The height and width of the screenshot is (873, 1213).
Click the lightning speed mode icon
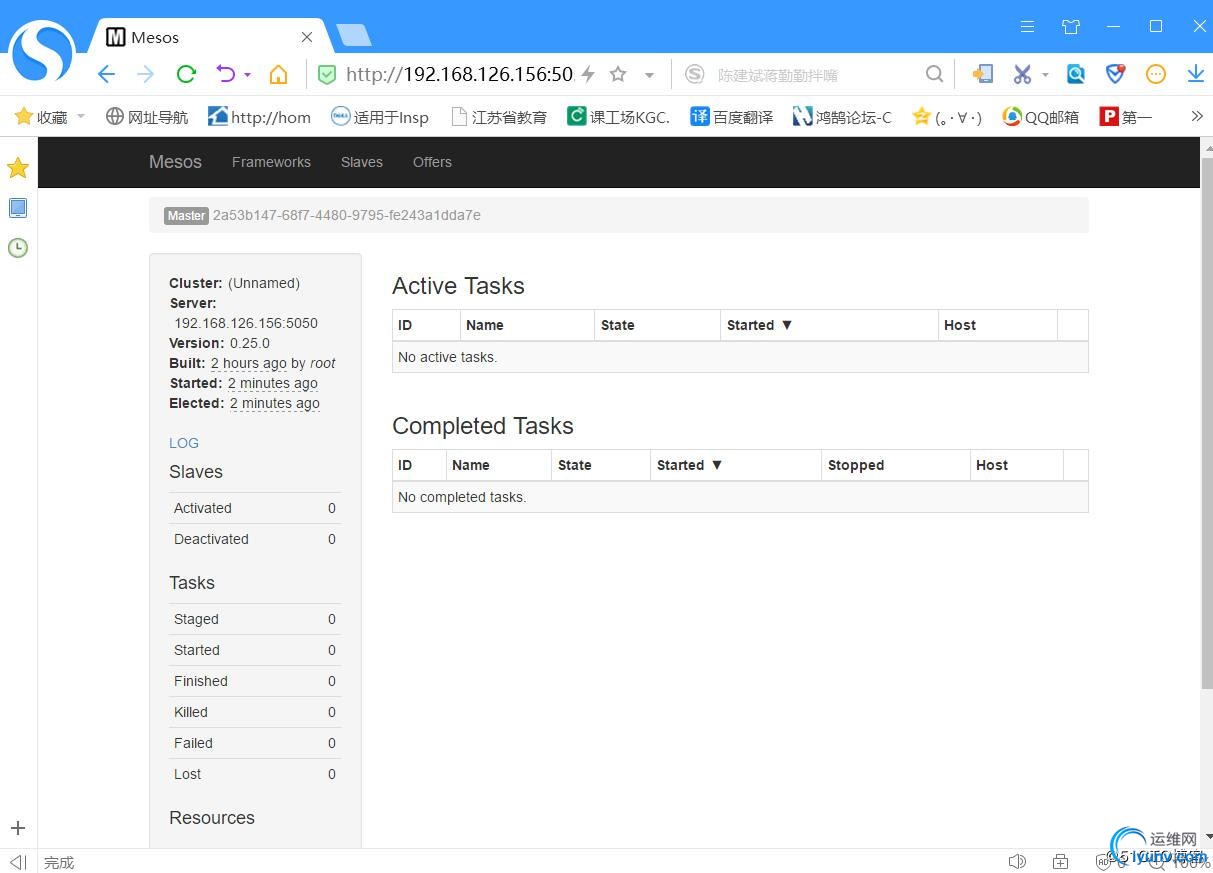(588, 74)
